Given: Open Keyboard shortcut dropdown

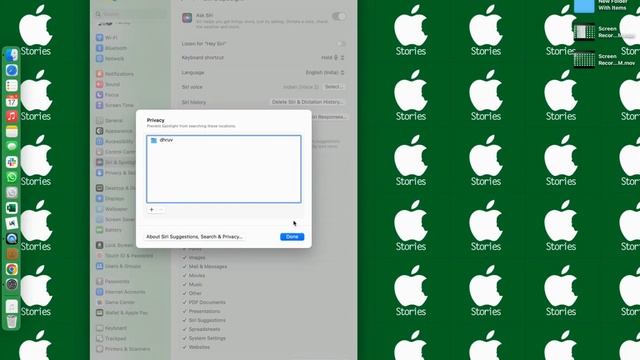Looking at the screenshot, I should point(333,58).
